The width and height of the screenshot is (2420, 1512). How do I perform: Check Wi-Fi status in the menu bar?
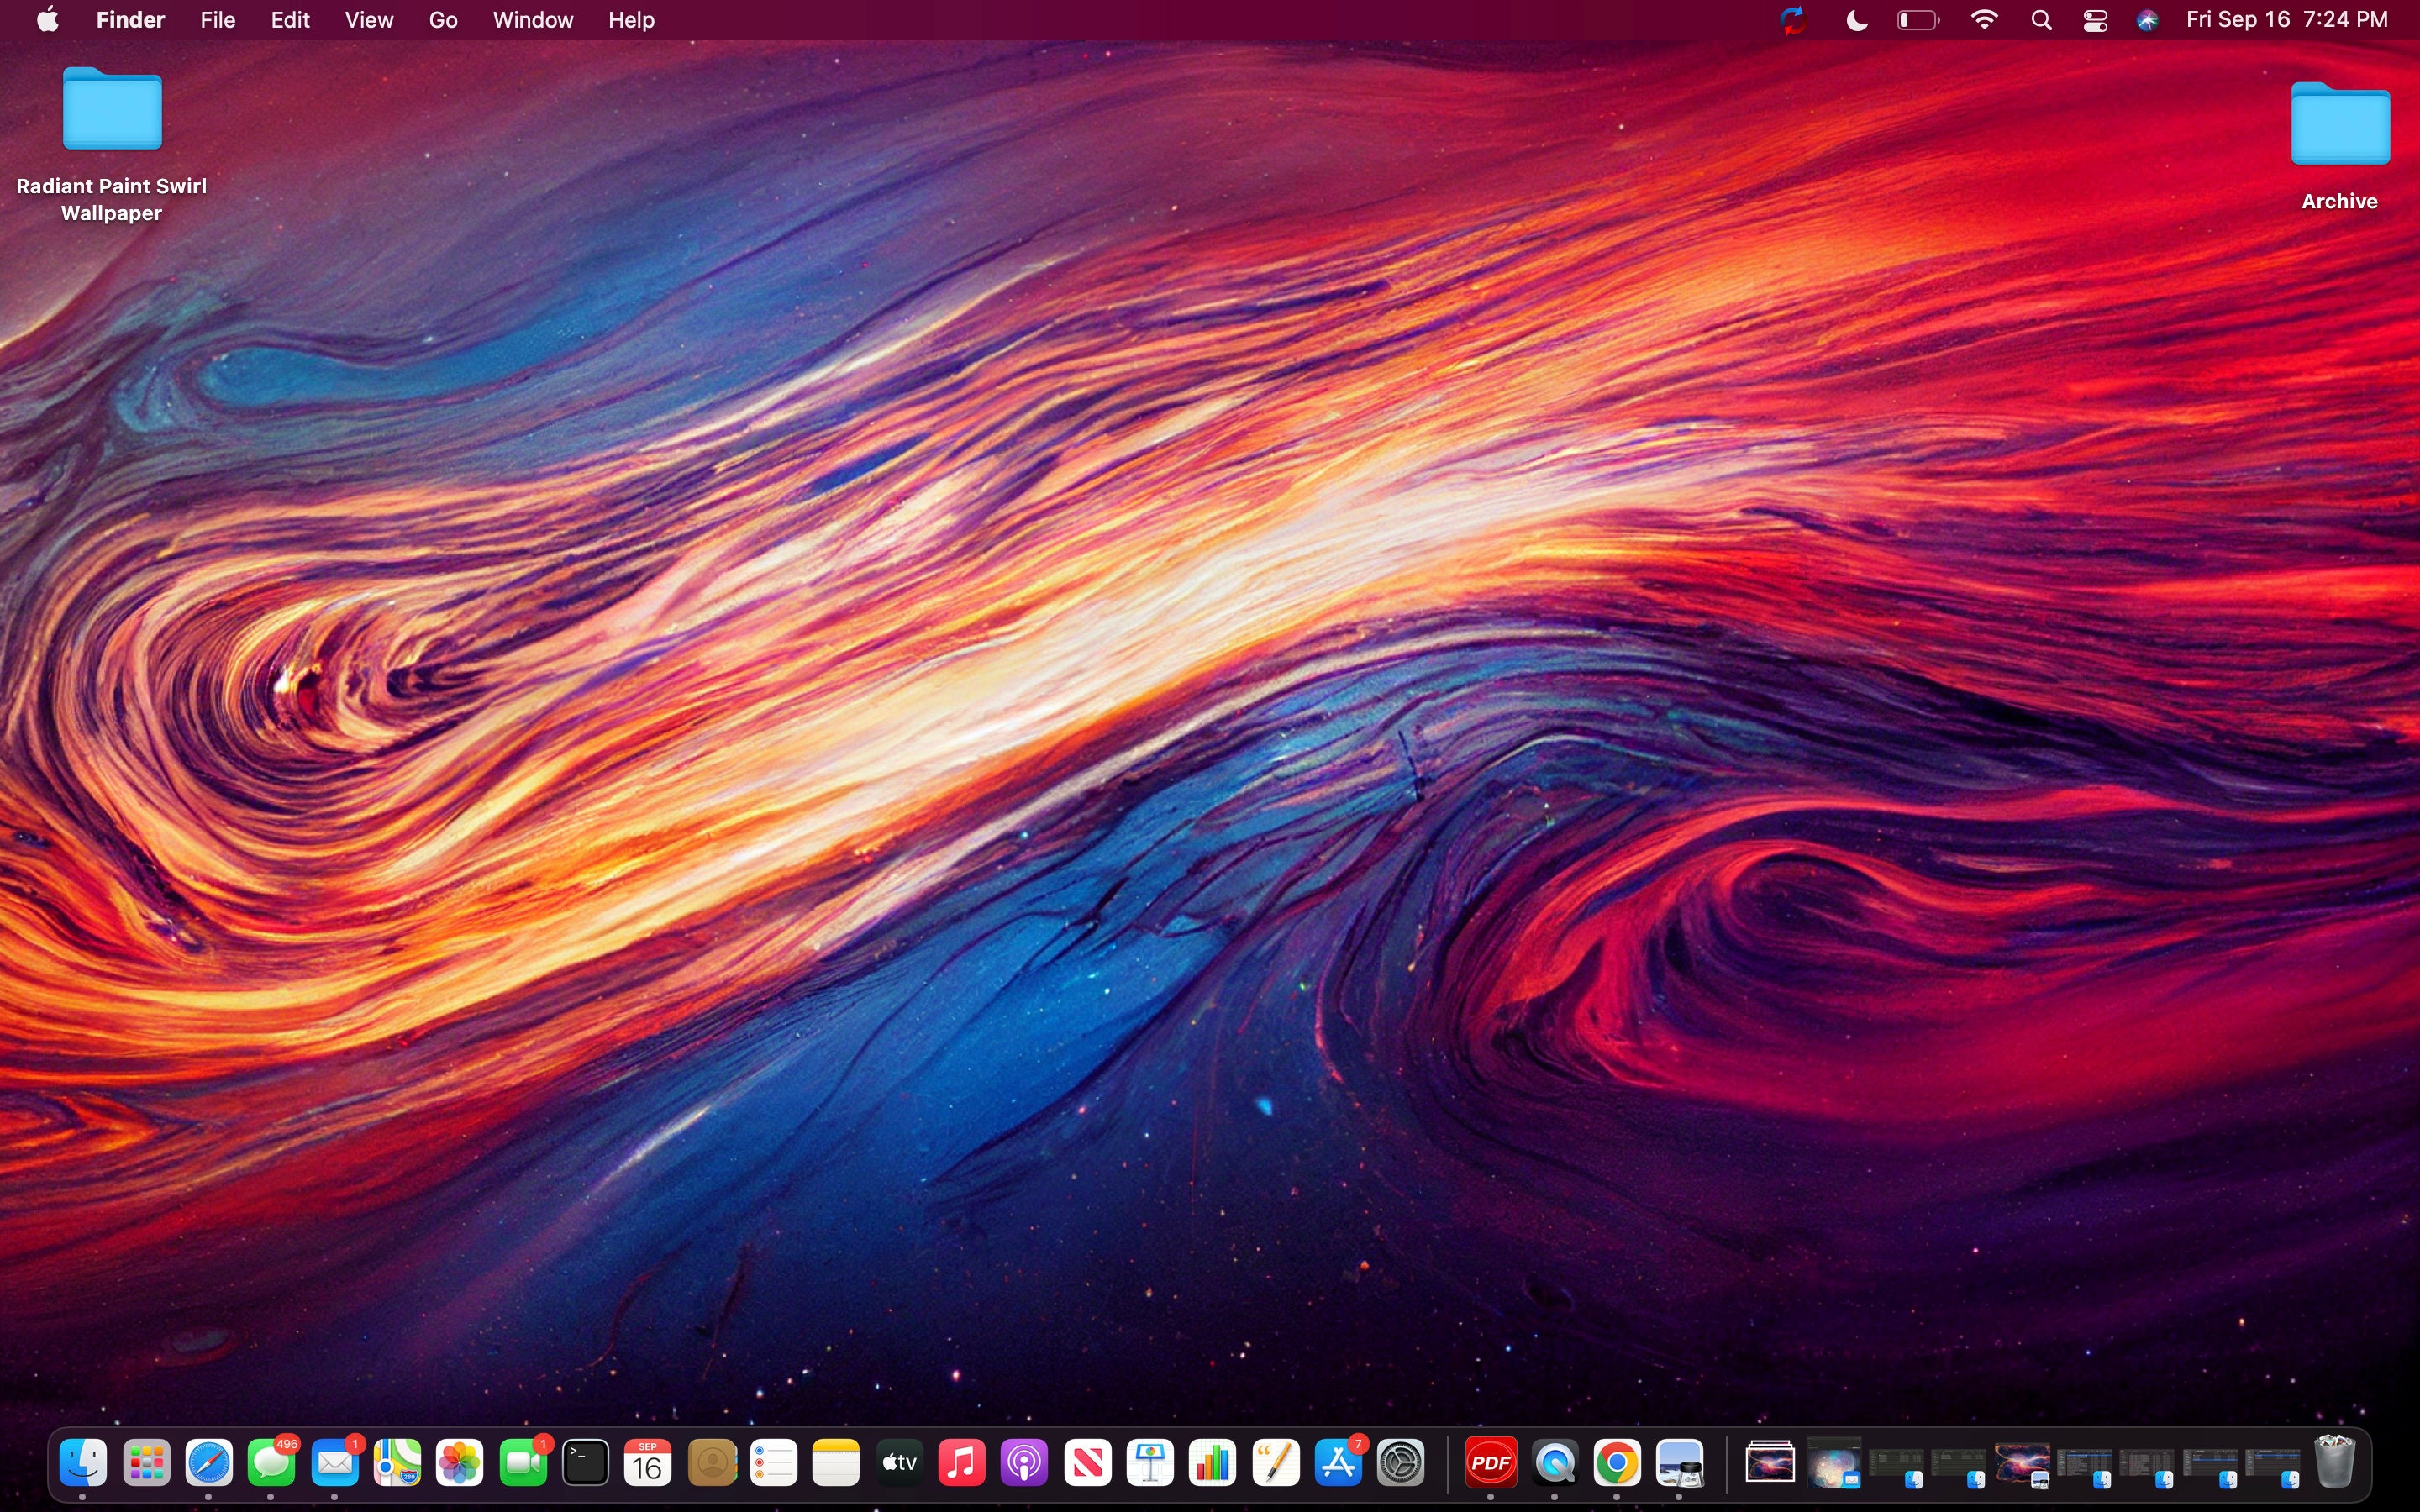click(1984, 20)
